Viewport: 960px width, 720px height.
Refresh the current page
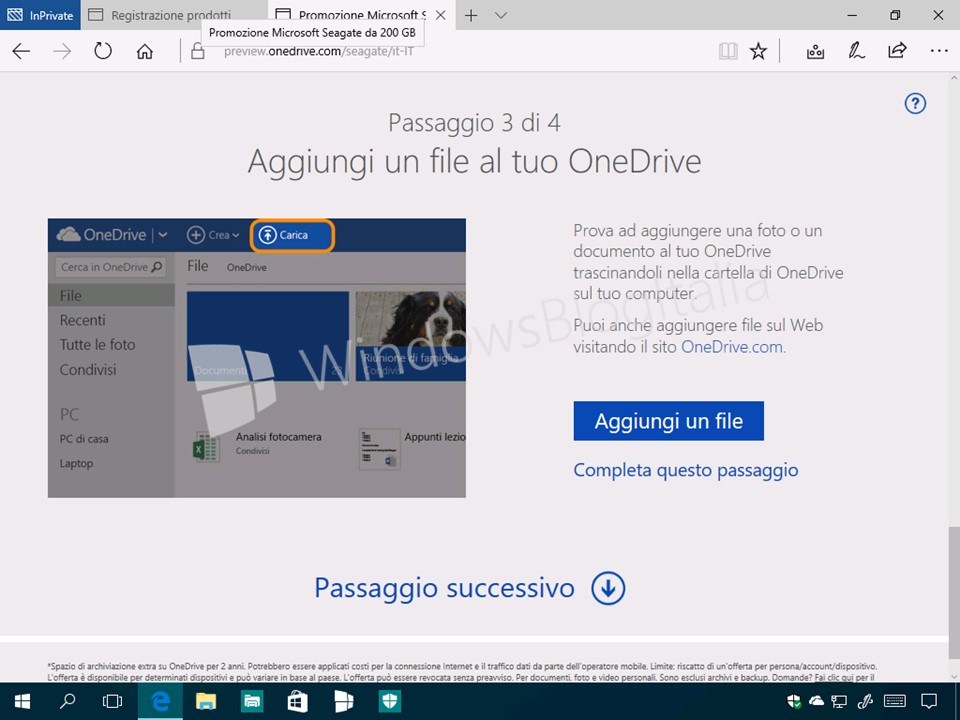(103, 51)
